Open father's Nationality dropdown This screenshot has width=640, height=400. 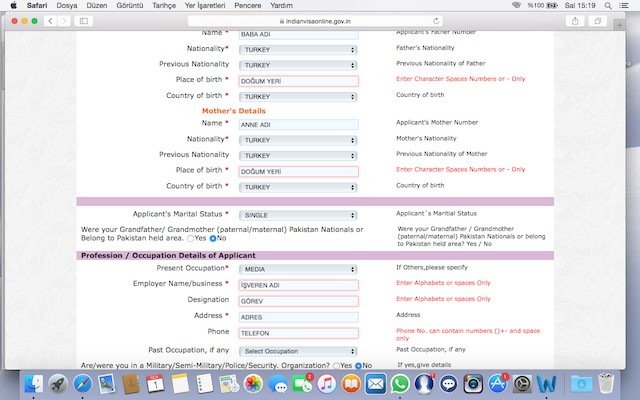[298, 50]
